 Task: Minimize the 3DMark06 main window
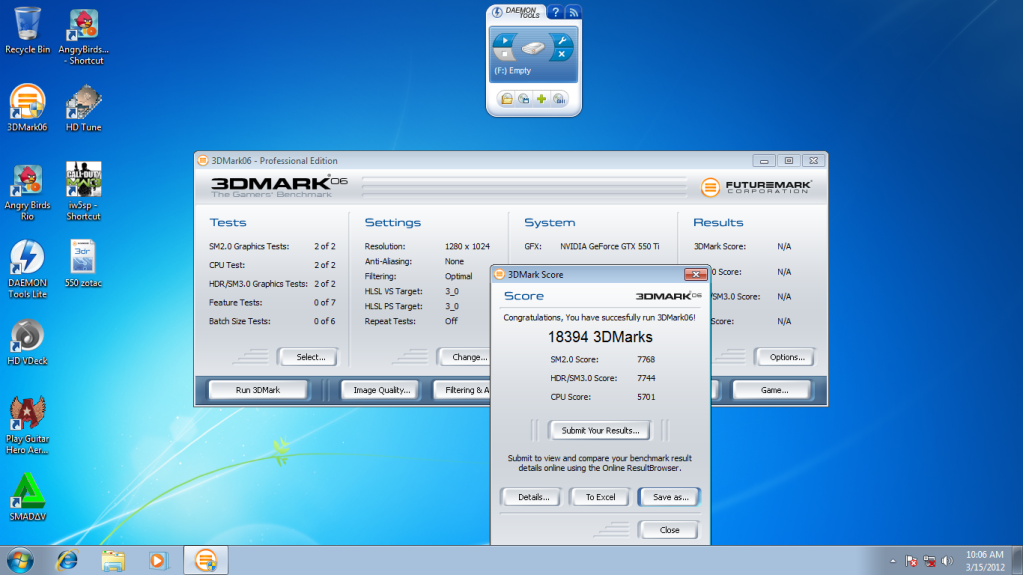763,161
